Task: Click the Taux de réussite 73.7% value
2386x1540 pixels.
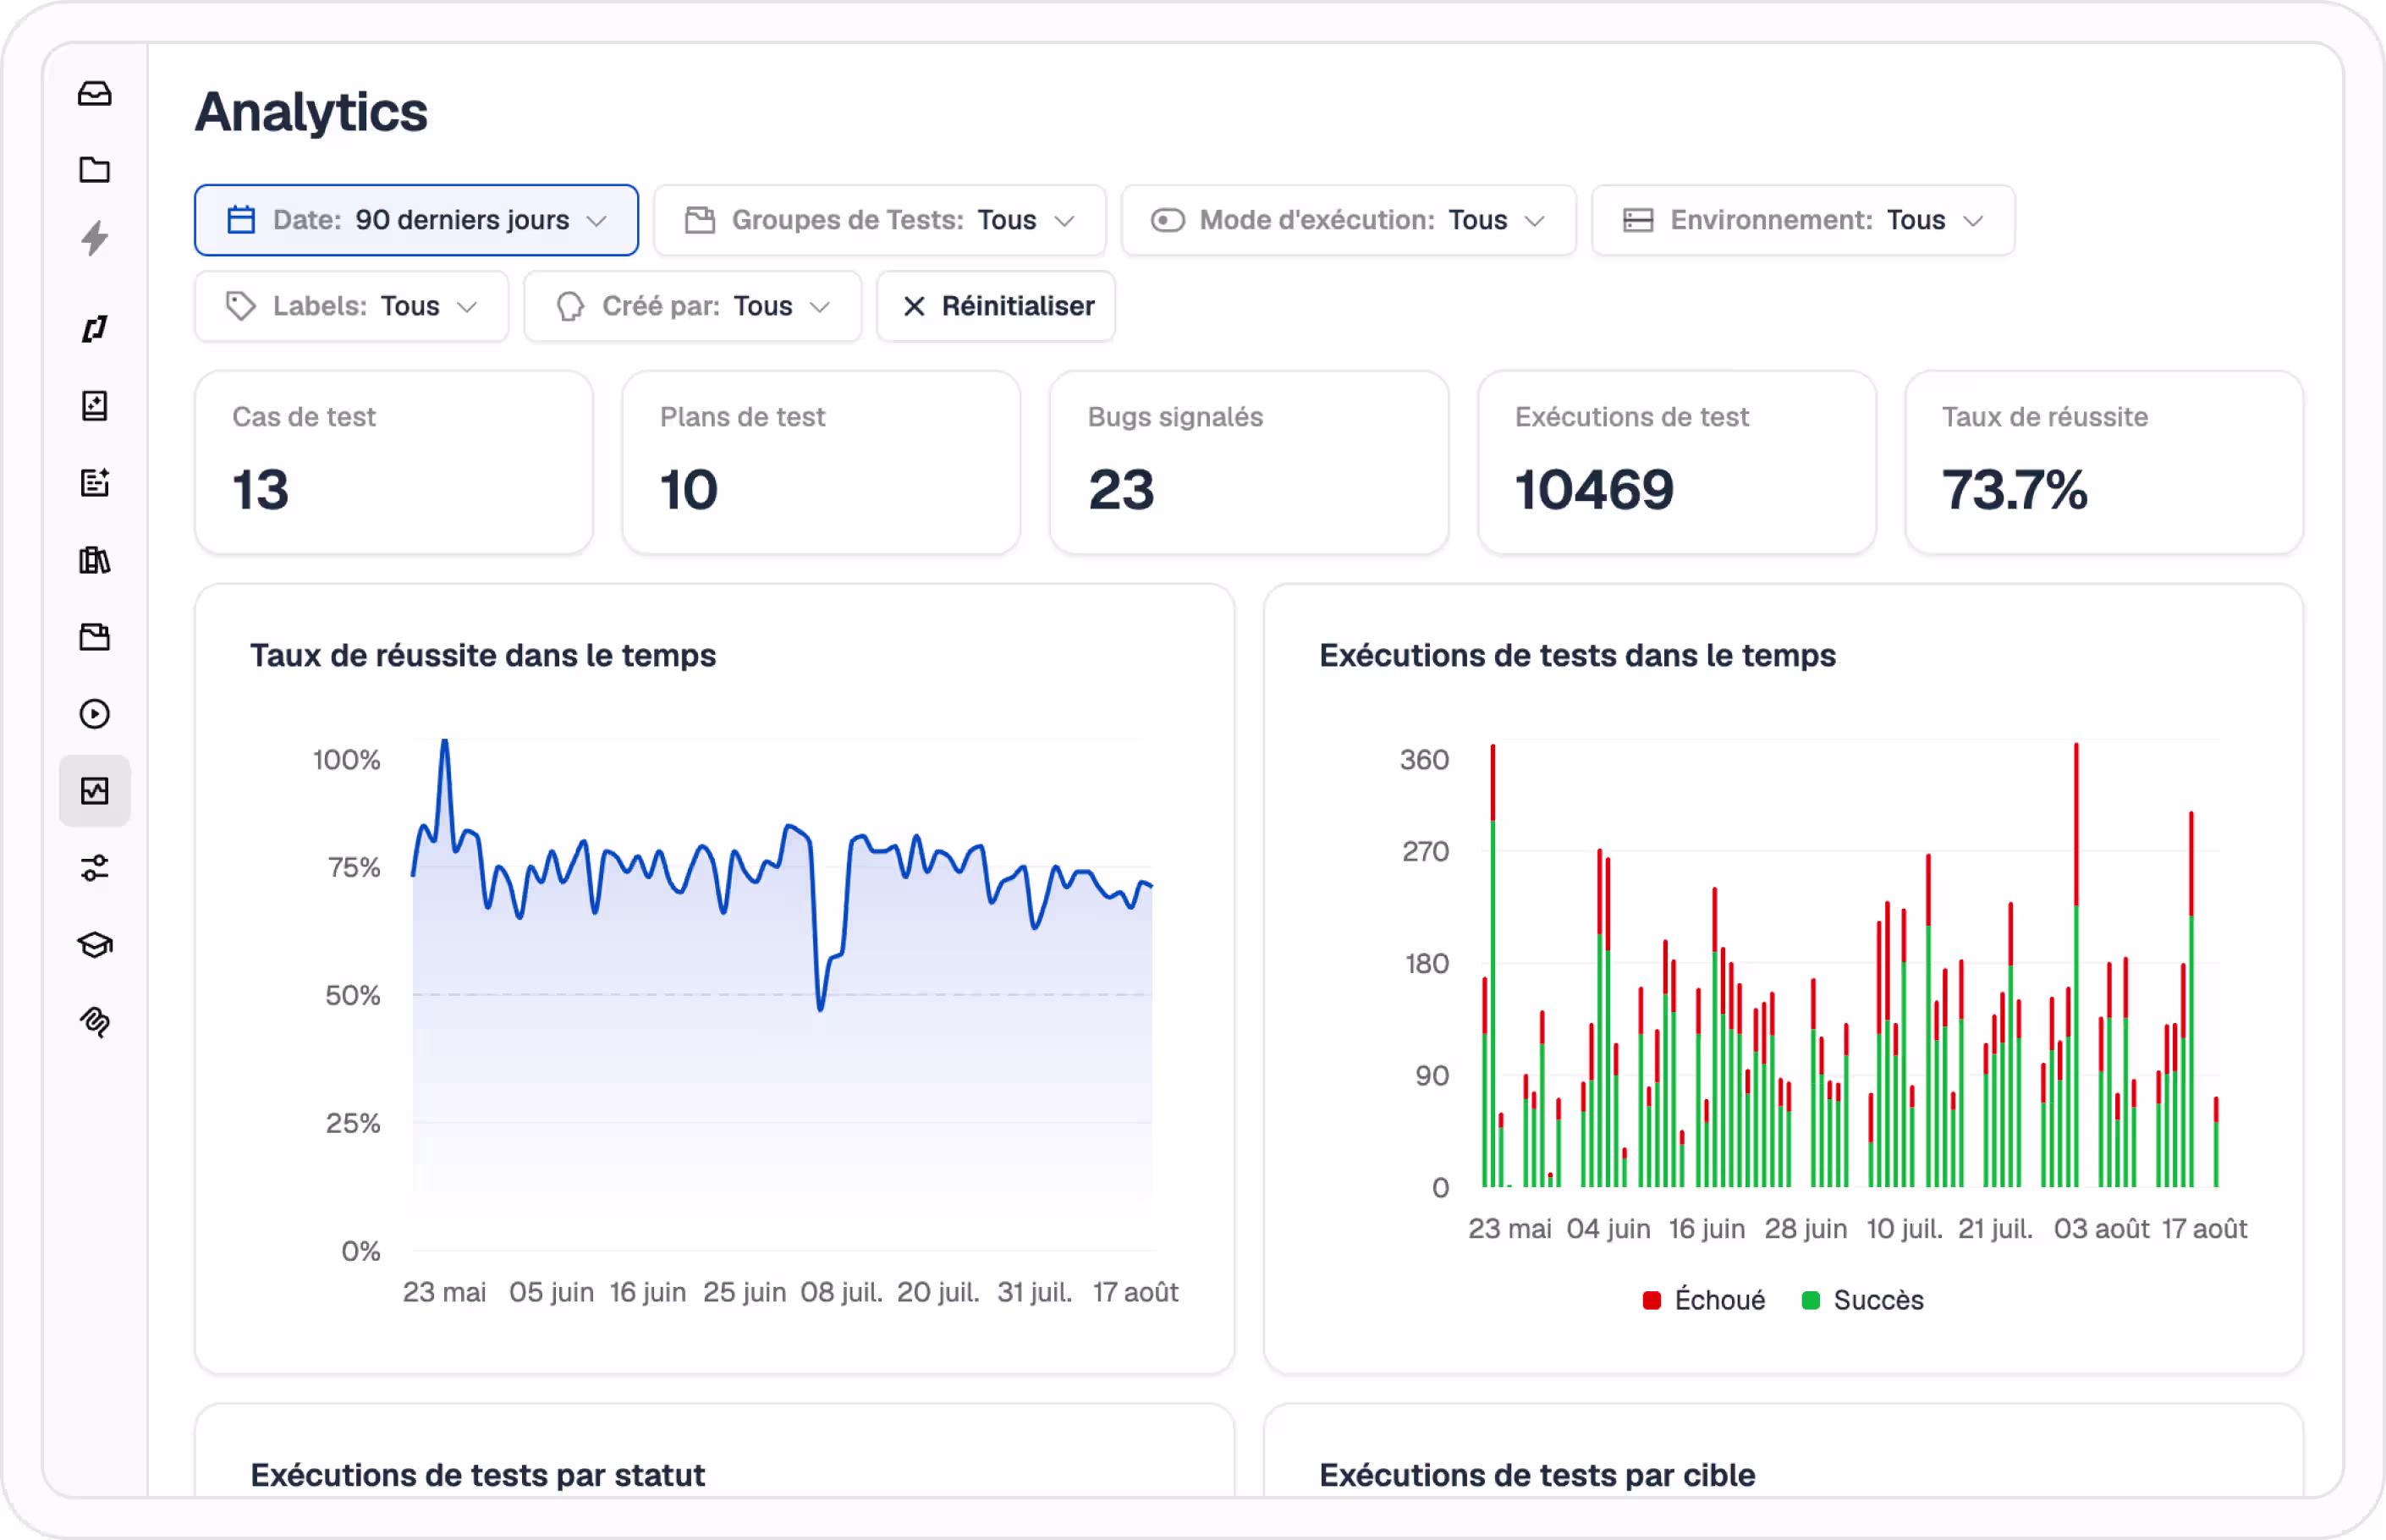Action: pos(2015,490)
